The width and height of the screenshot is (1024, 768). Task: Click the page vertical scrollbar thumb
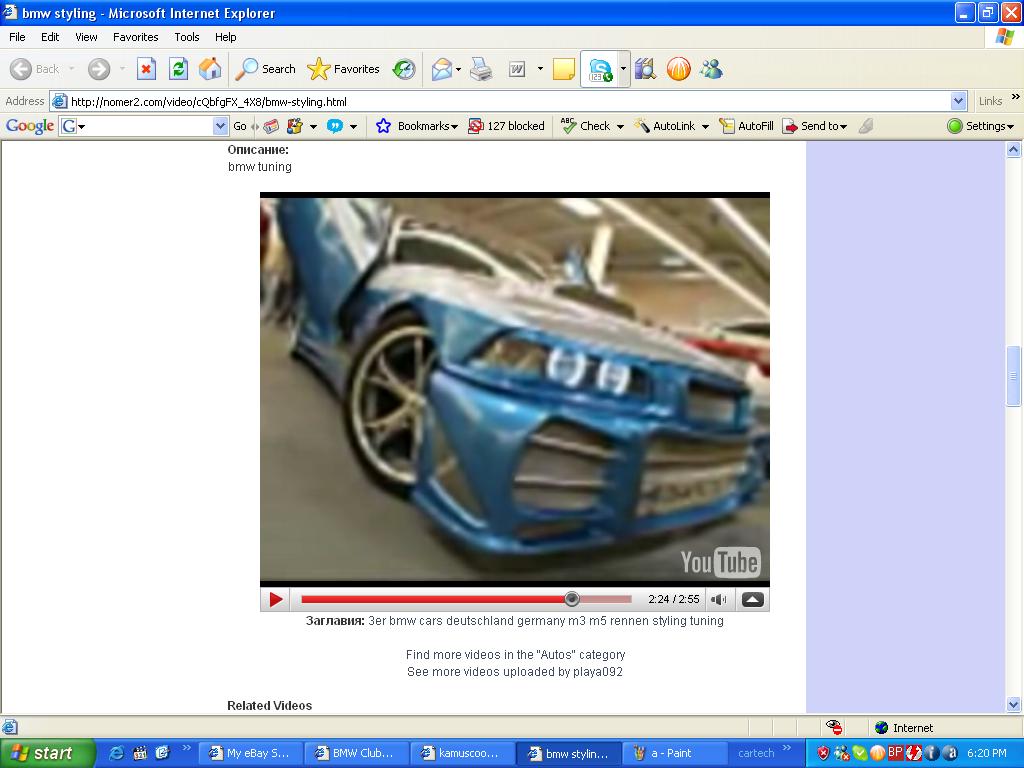1014,376
